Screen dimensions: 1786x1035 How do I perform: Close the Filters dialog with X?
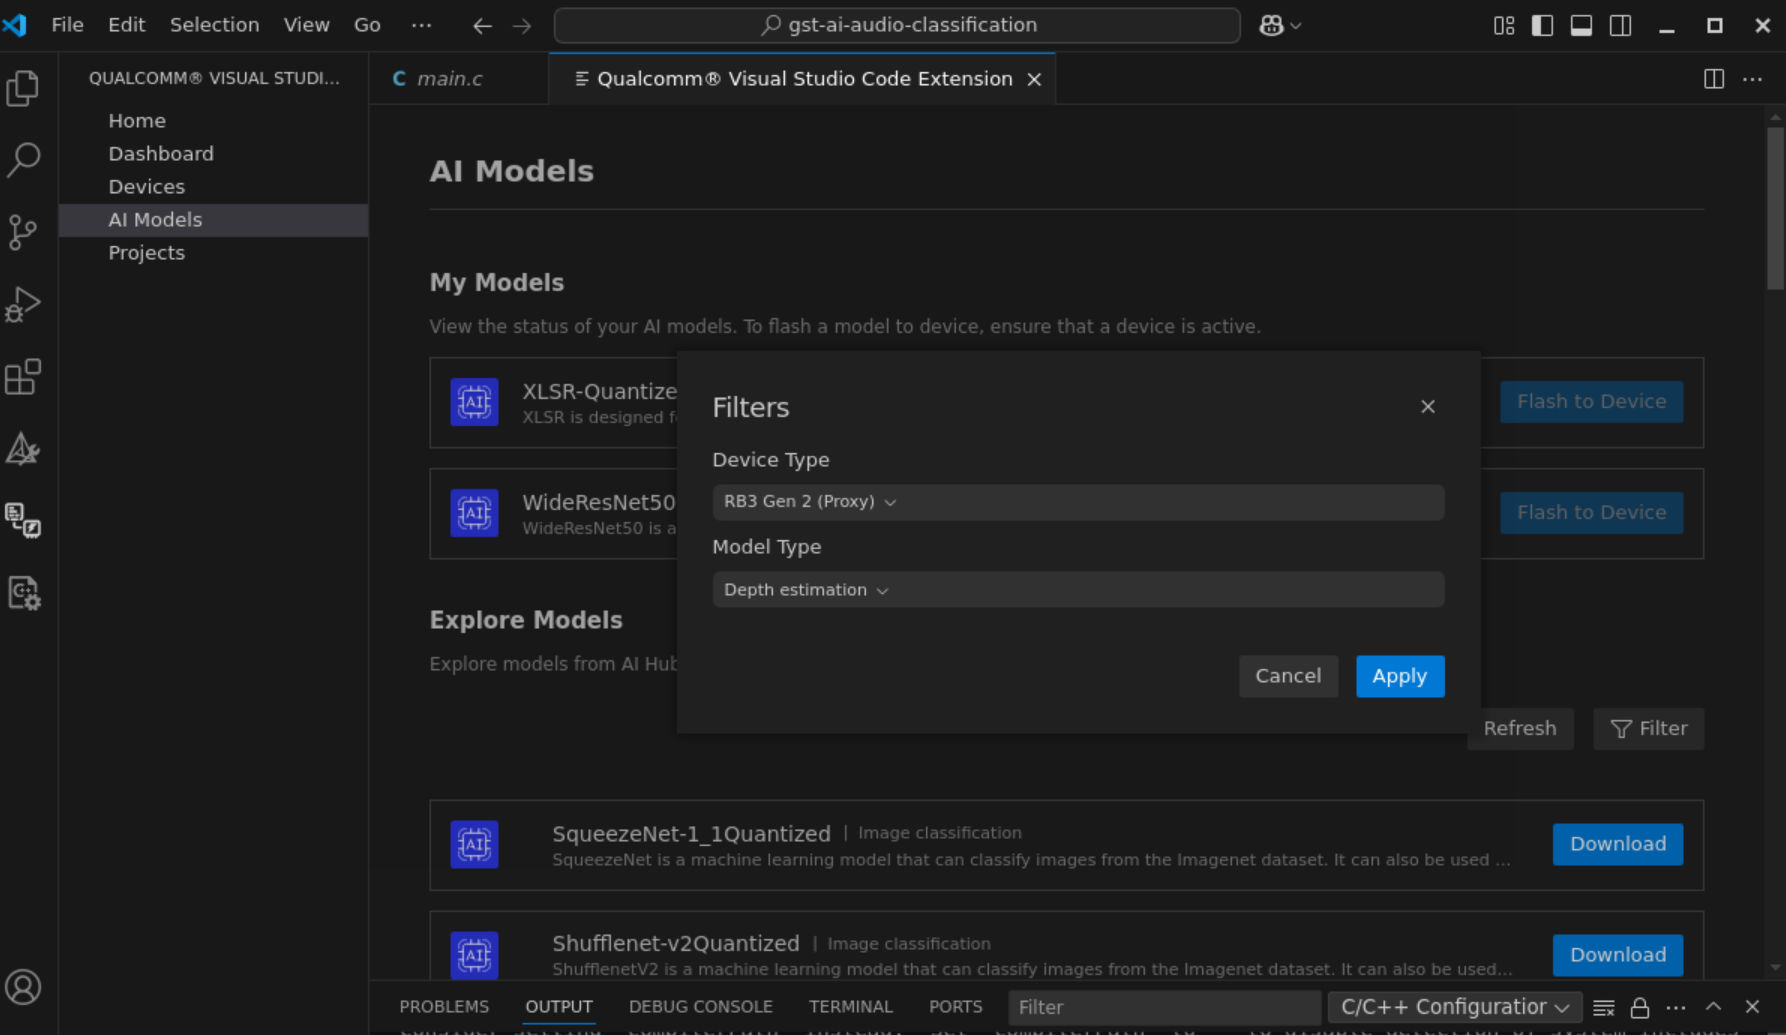[1428, 407]
